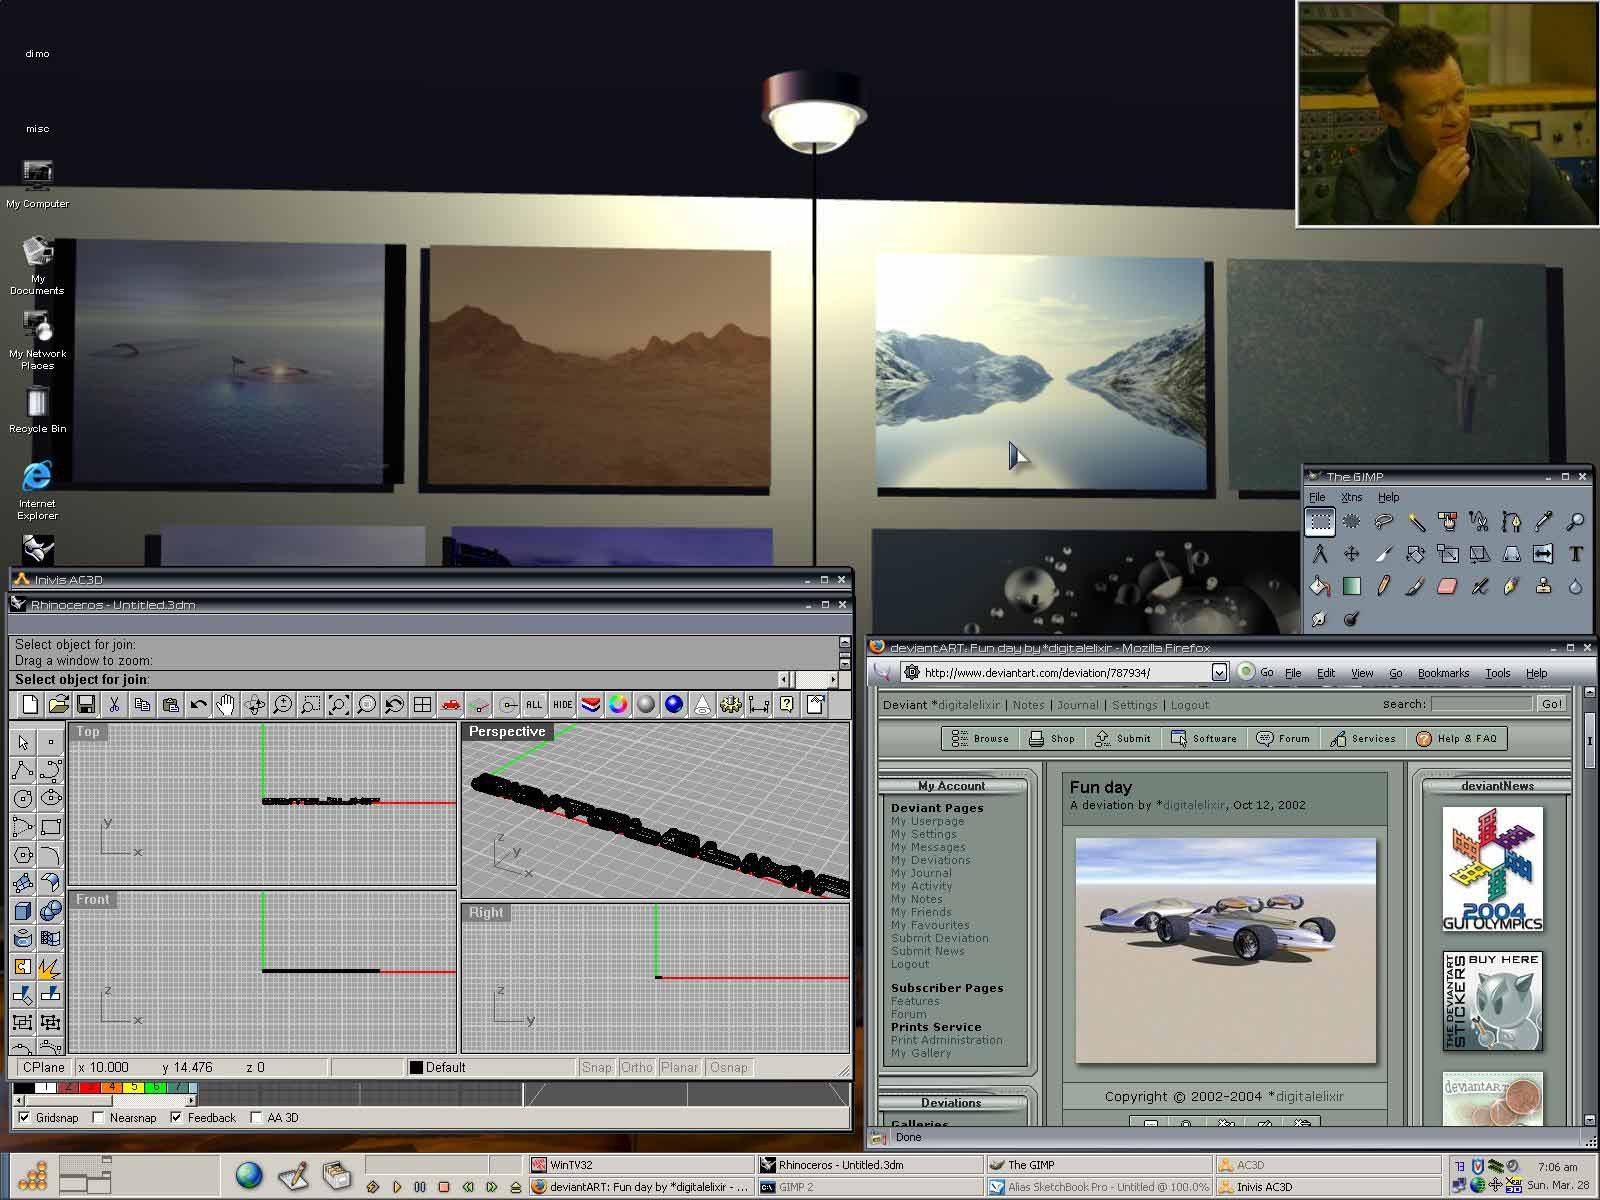Open GIMP Xtns menu
The image size is (1600, 1200).
pyautogui.click(x=1351, y=497)
